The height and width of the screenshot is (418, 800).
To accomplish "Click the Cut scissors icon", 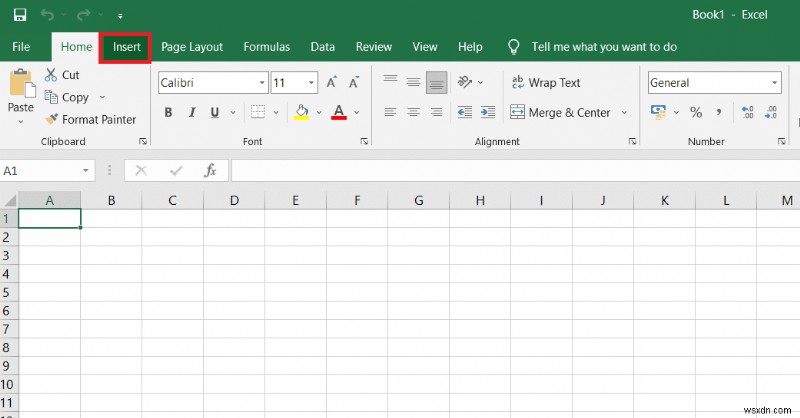I will click(50, 75).
